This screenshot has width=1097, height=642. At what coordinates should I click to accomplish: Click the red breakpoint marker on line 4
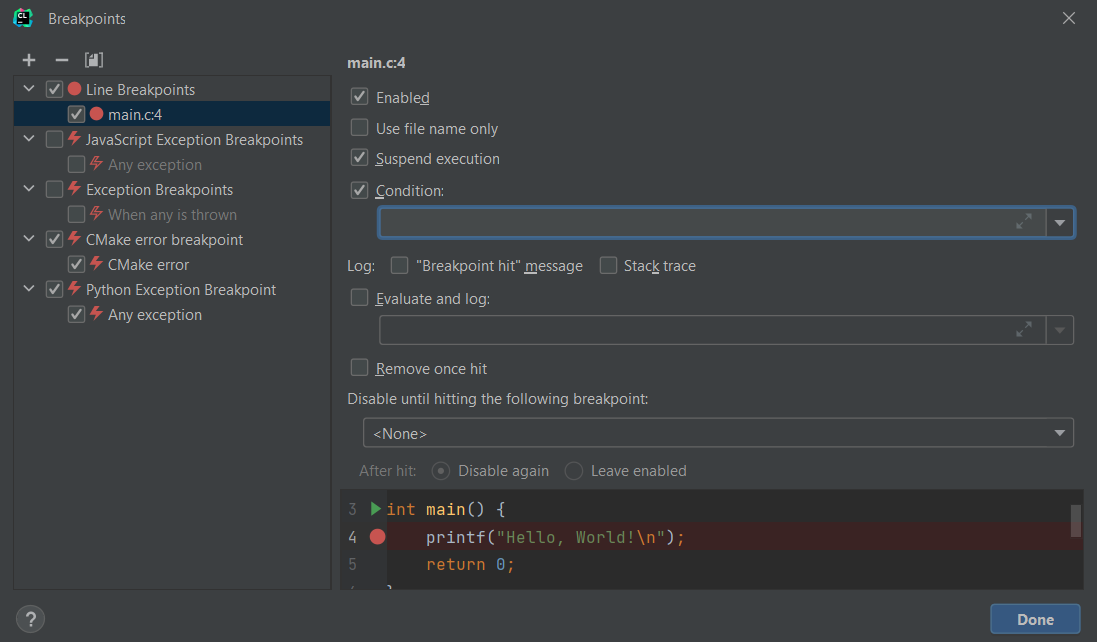point(377,537)
